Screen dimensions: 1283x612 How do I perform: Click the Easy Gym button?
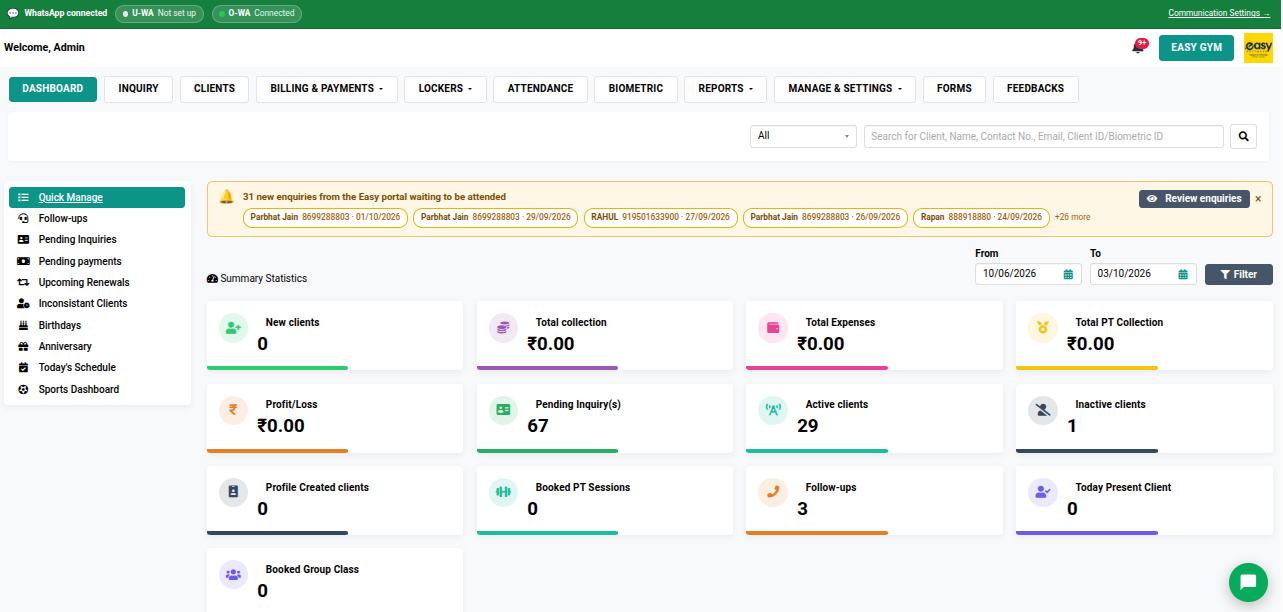click(x=1196, y=48)
